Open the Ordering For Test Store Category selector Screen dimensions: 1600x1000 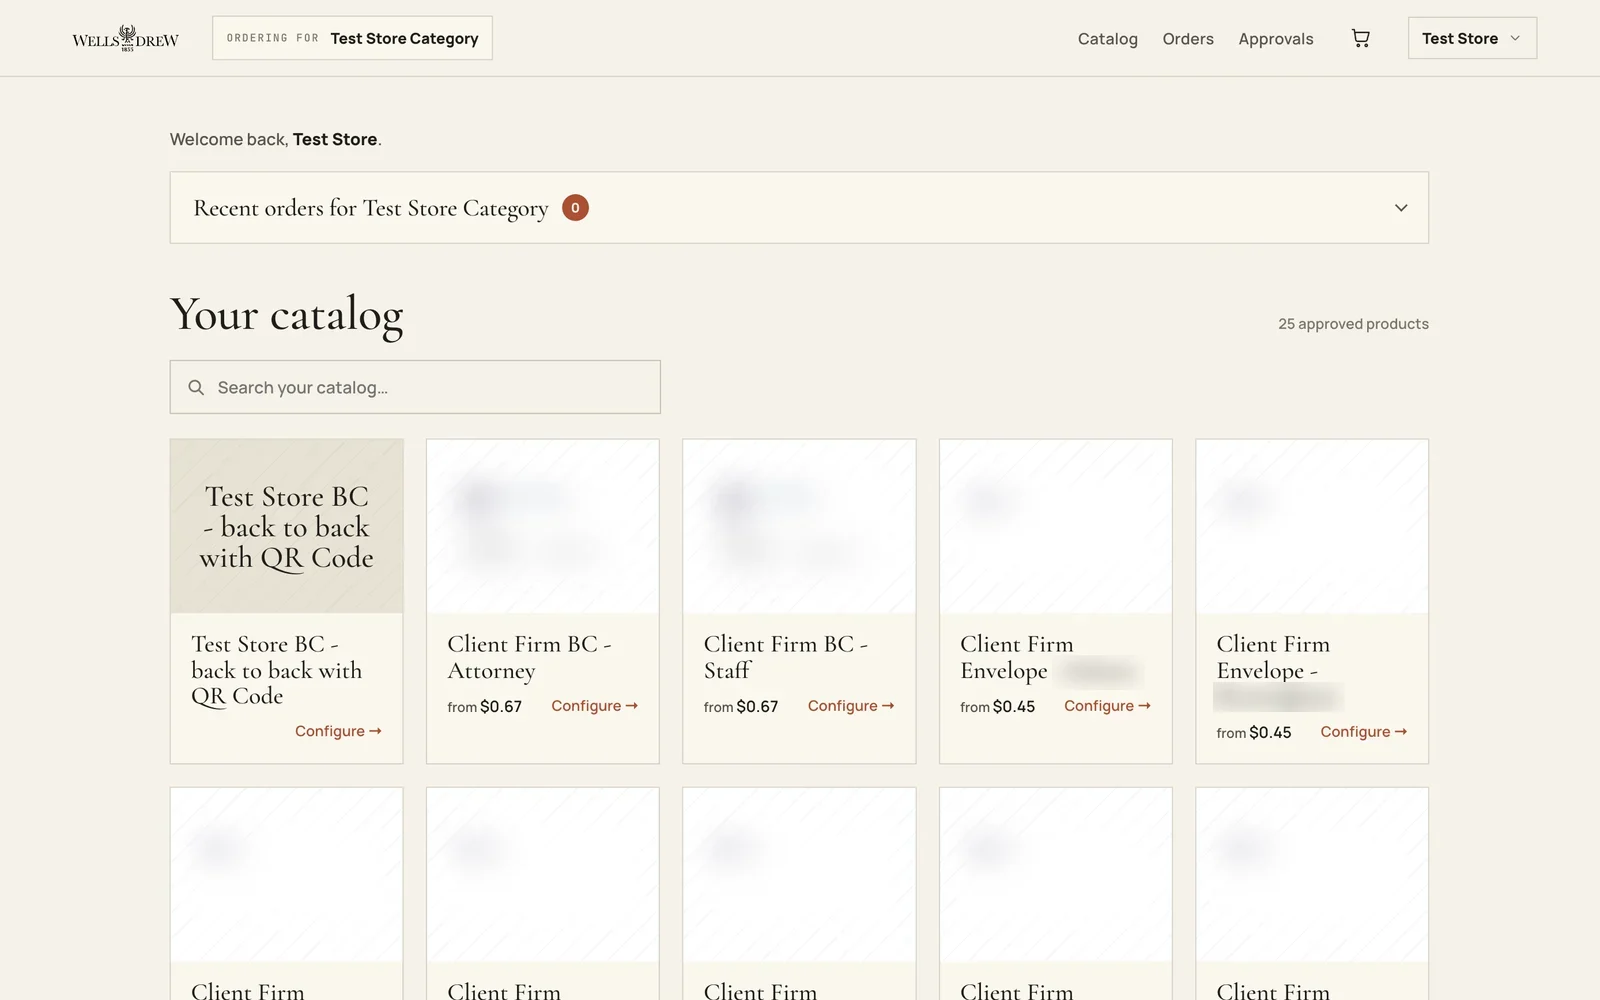352,38
